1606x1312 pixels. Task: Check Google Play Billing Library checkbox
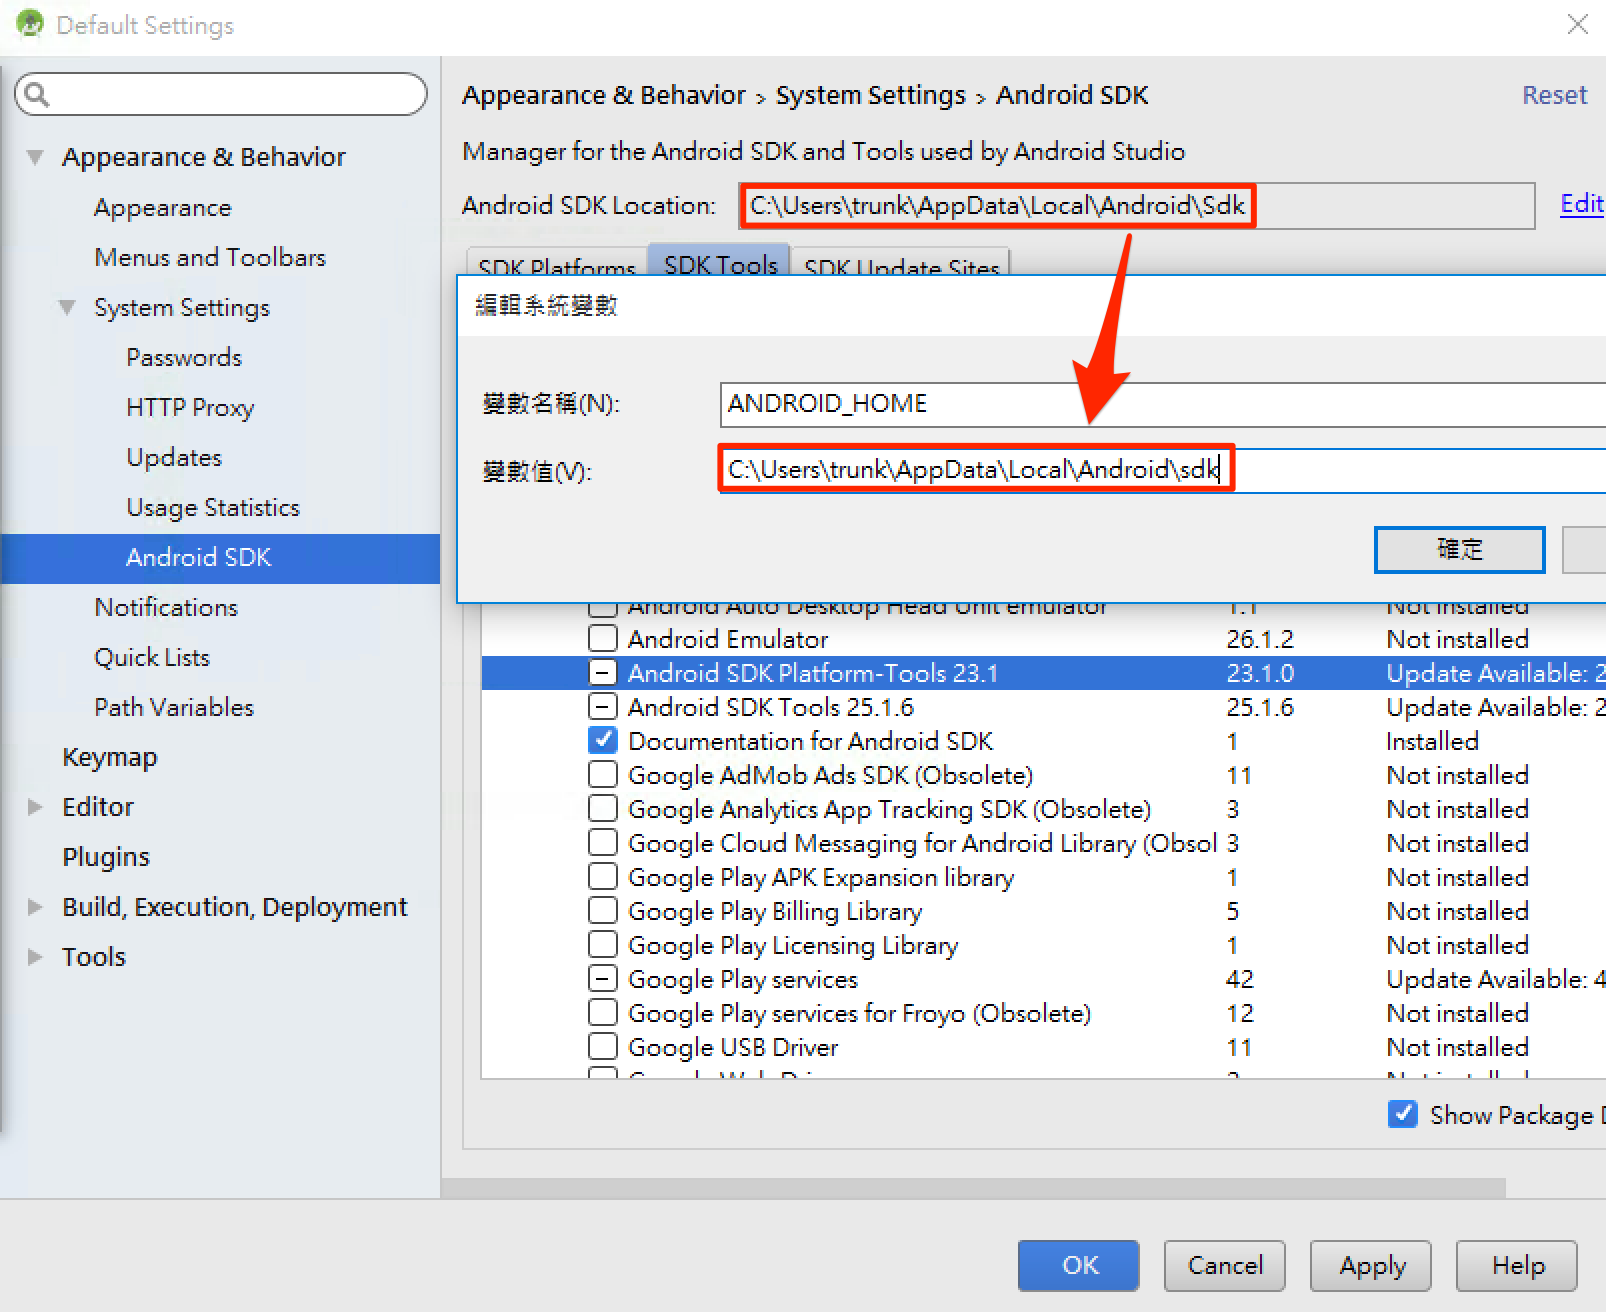click(x=603, y=910)
